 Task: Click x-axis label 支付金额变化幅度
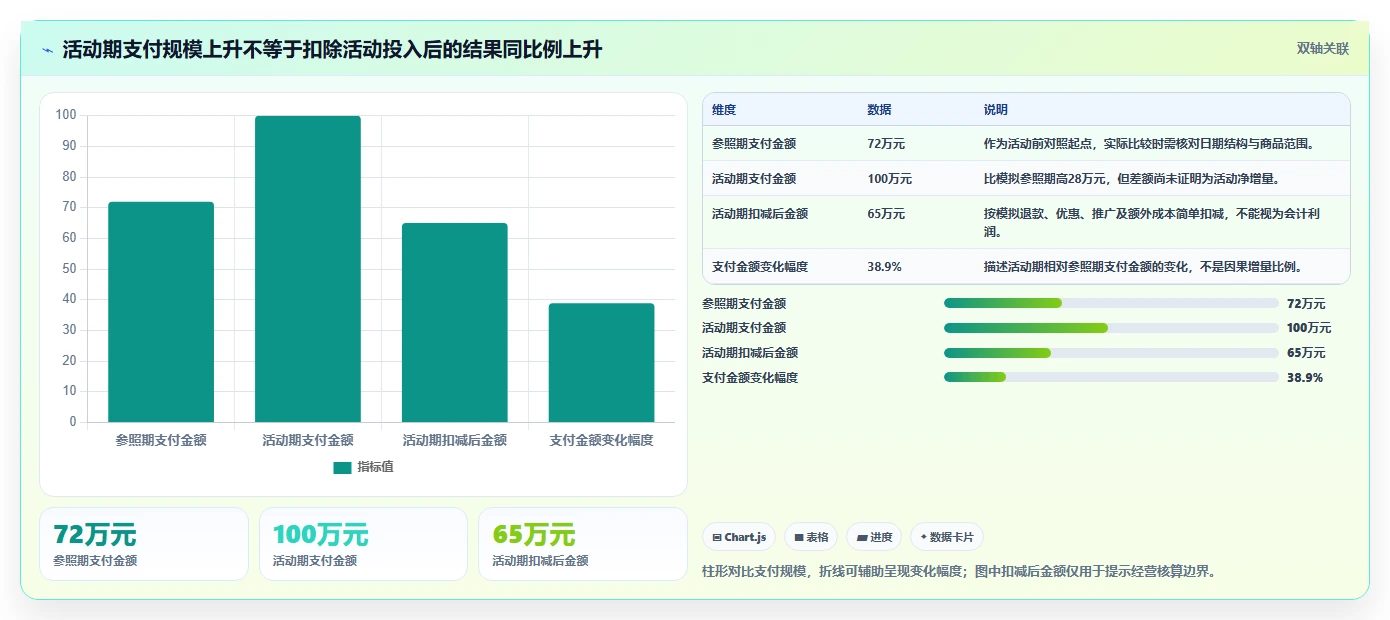point(602,440)
